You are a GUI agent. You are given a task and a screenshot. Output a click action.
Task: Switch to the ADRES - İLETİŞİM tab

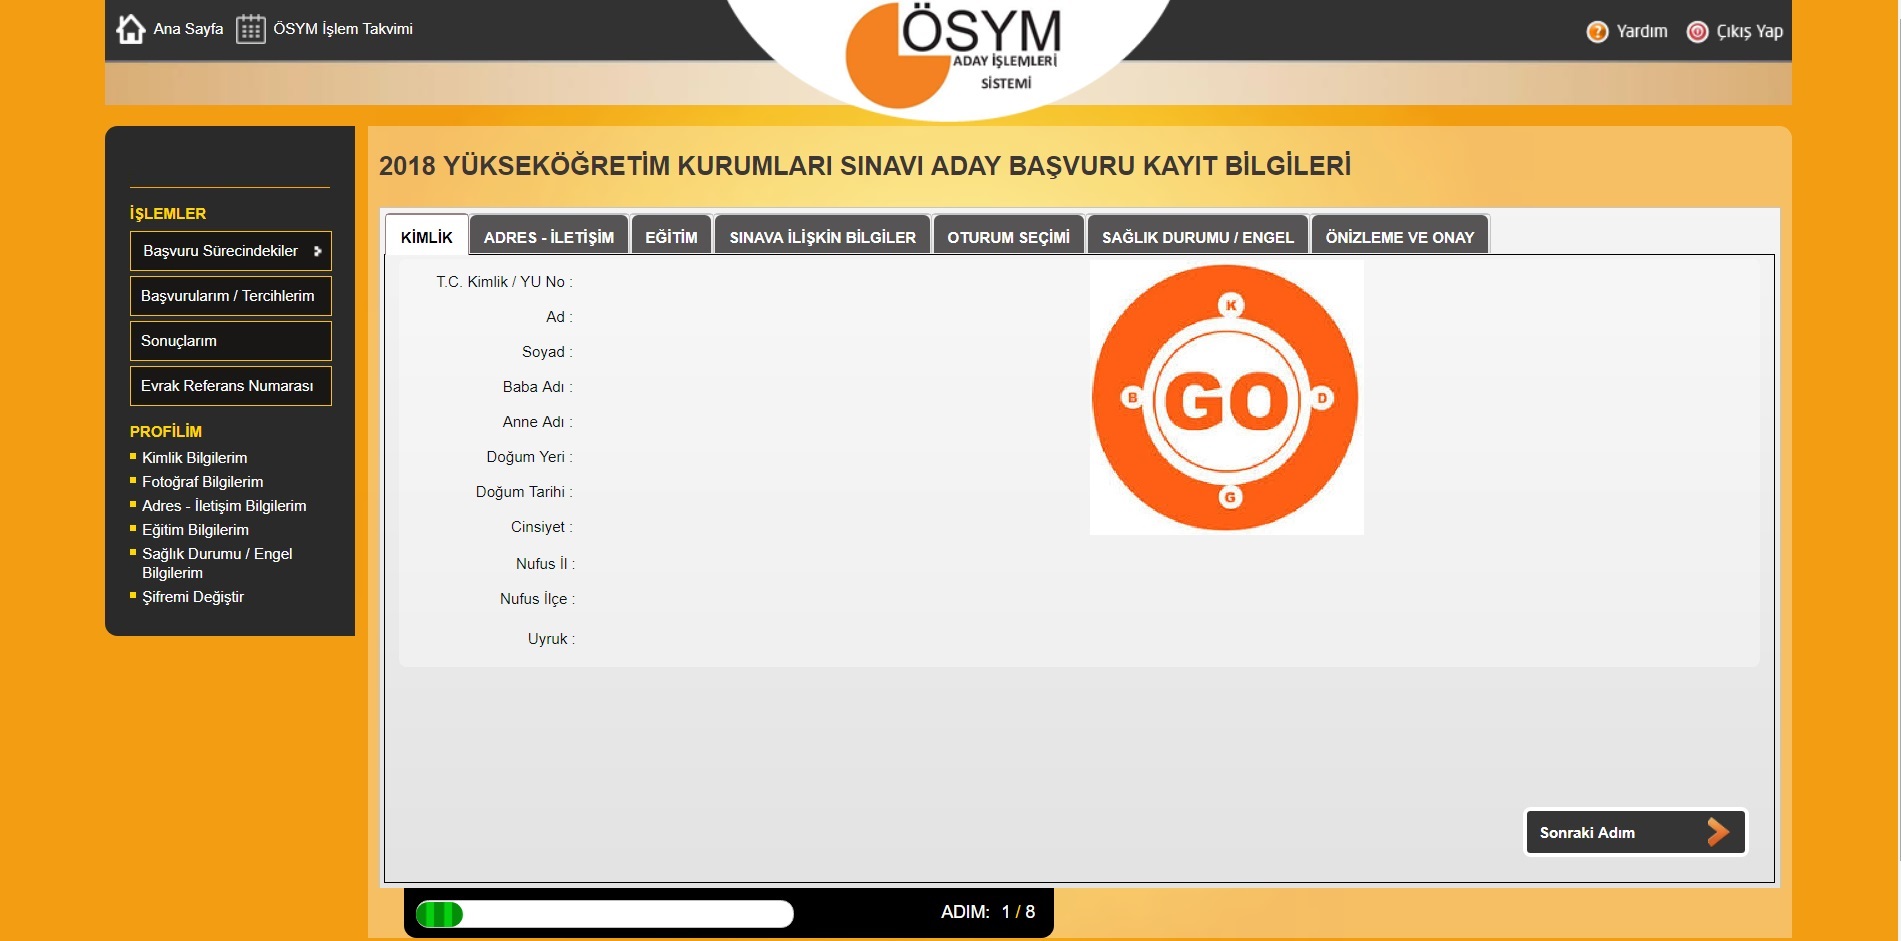(x=549, y=236)
